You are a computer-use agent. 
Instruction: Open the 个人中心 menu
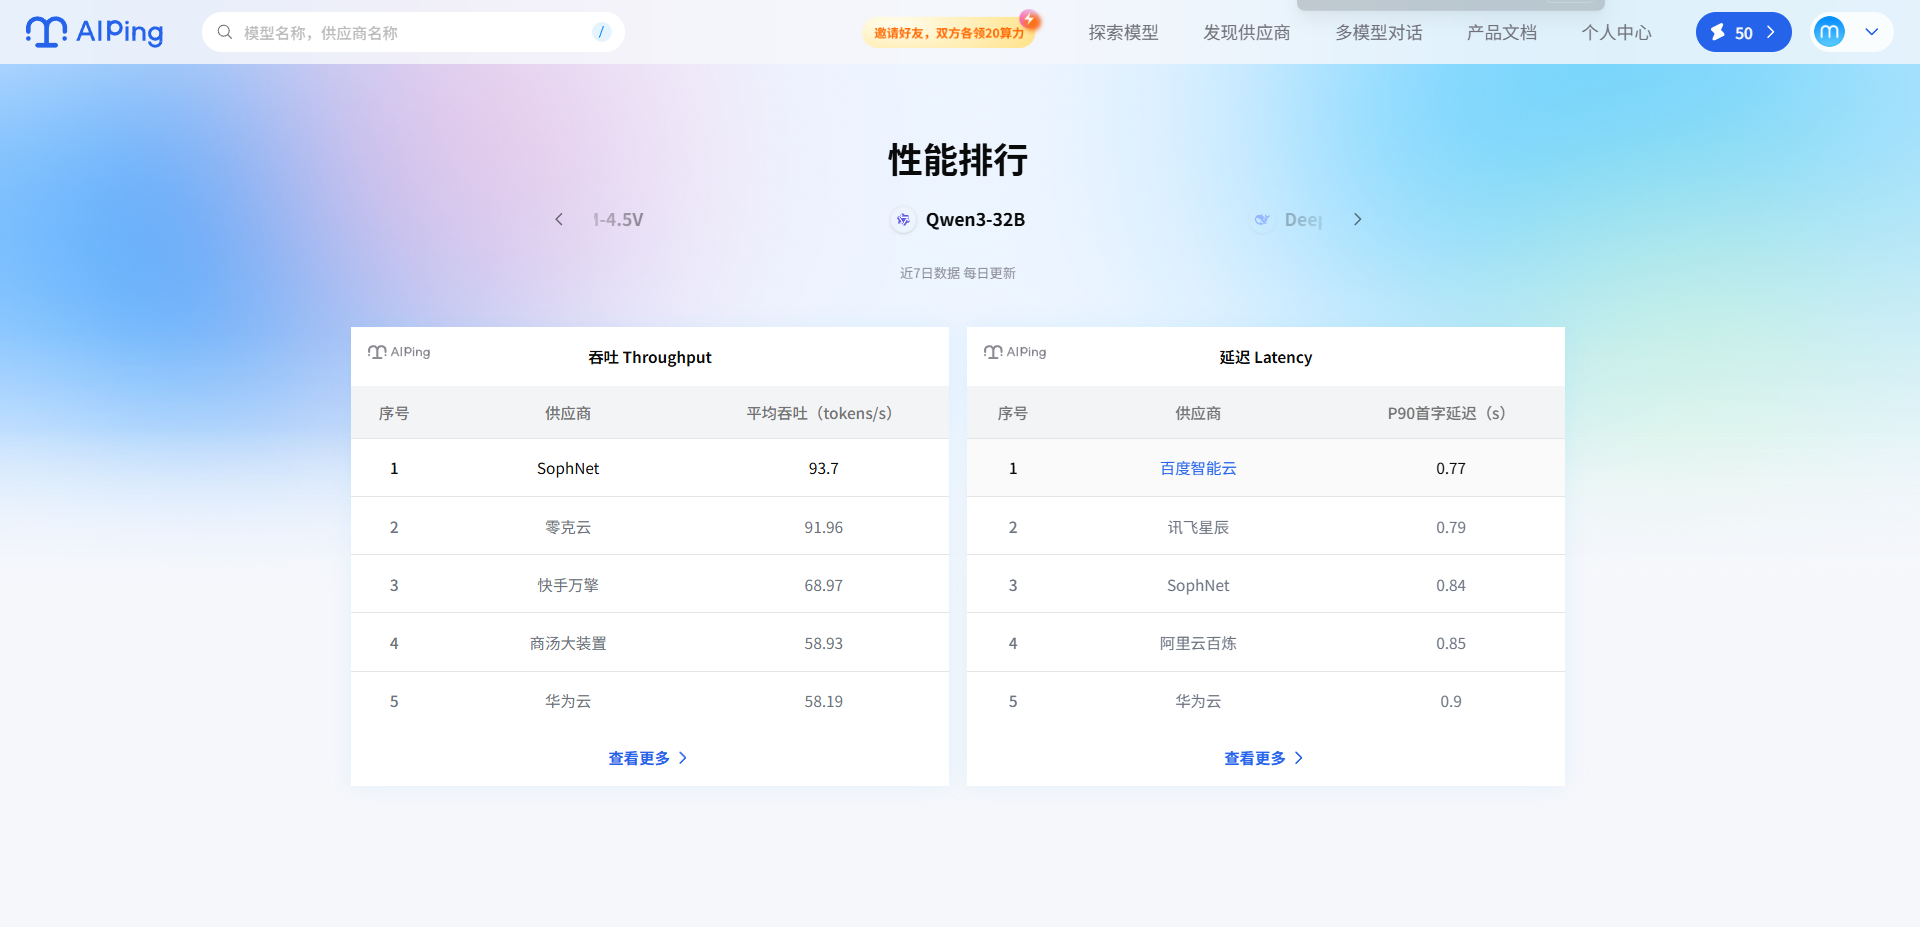[x=1616, y=33]
